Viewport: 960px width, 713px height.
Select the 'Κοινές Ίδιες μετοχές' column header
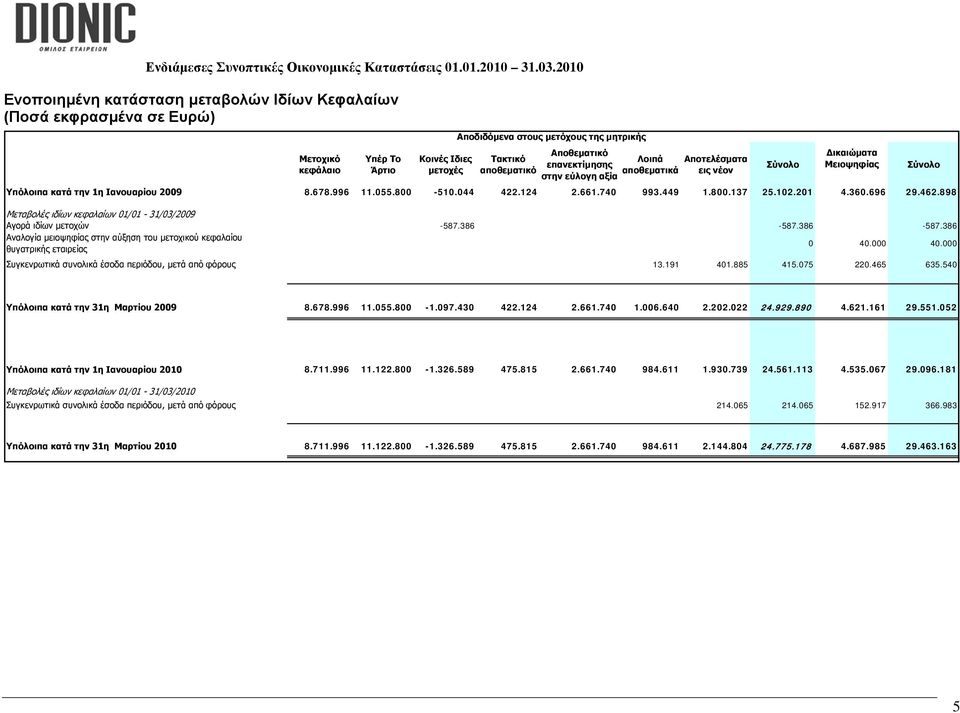[x=445, y=165]
